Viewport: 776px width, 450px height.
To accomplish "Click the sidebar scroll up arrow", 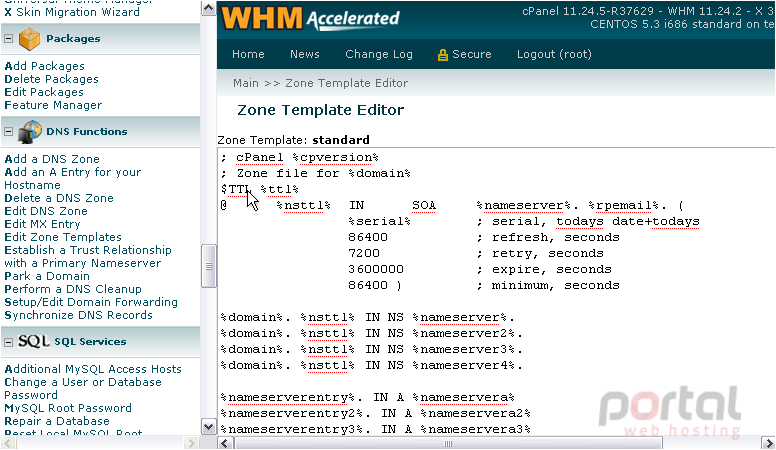I will pyautogui.click(x=208, y=8).
